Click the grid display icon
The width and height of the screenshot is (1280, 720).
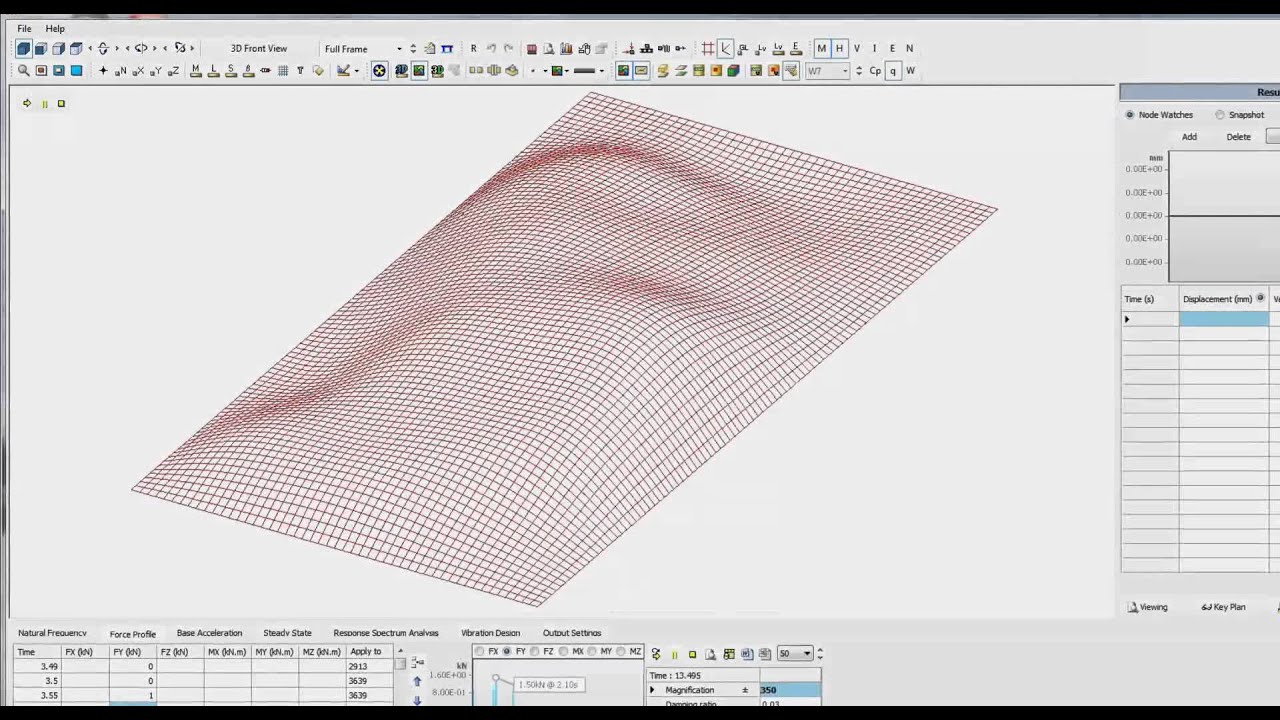coord(283,71)
